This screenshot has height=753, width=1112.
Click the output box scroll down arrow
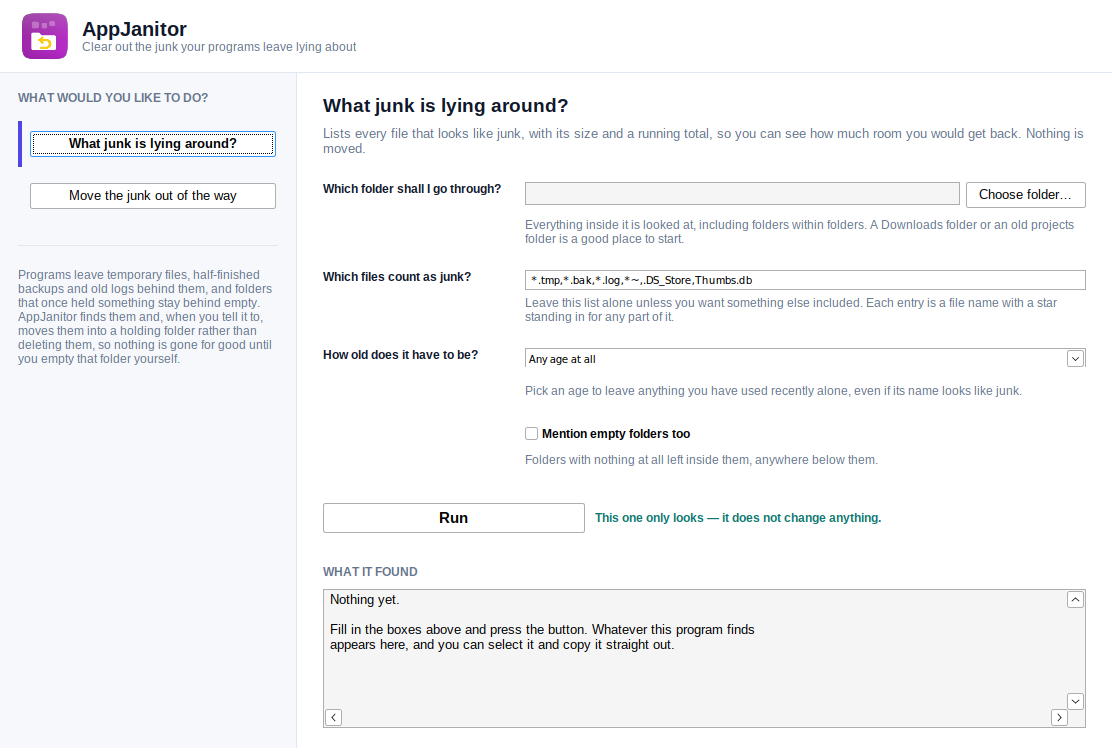click(1075, 701)
